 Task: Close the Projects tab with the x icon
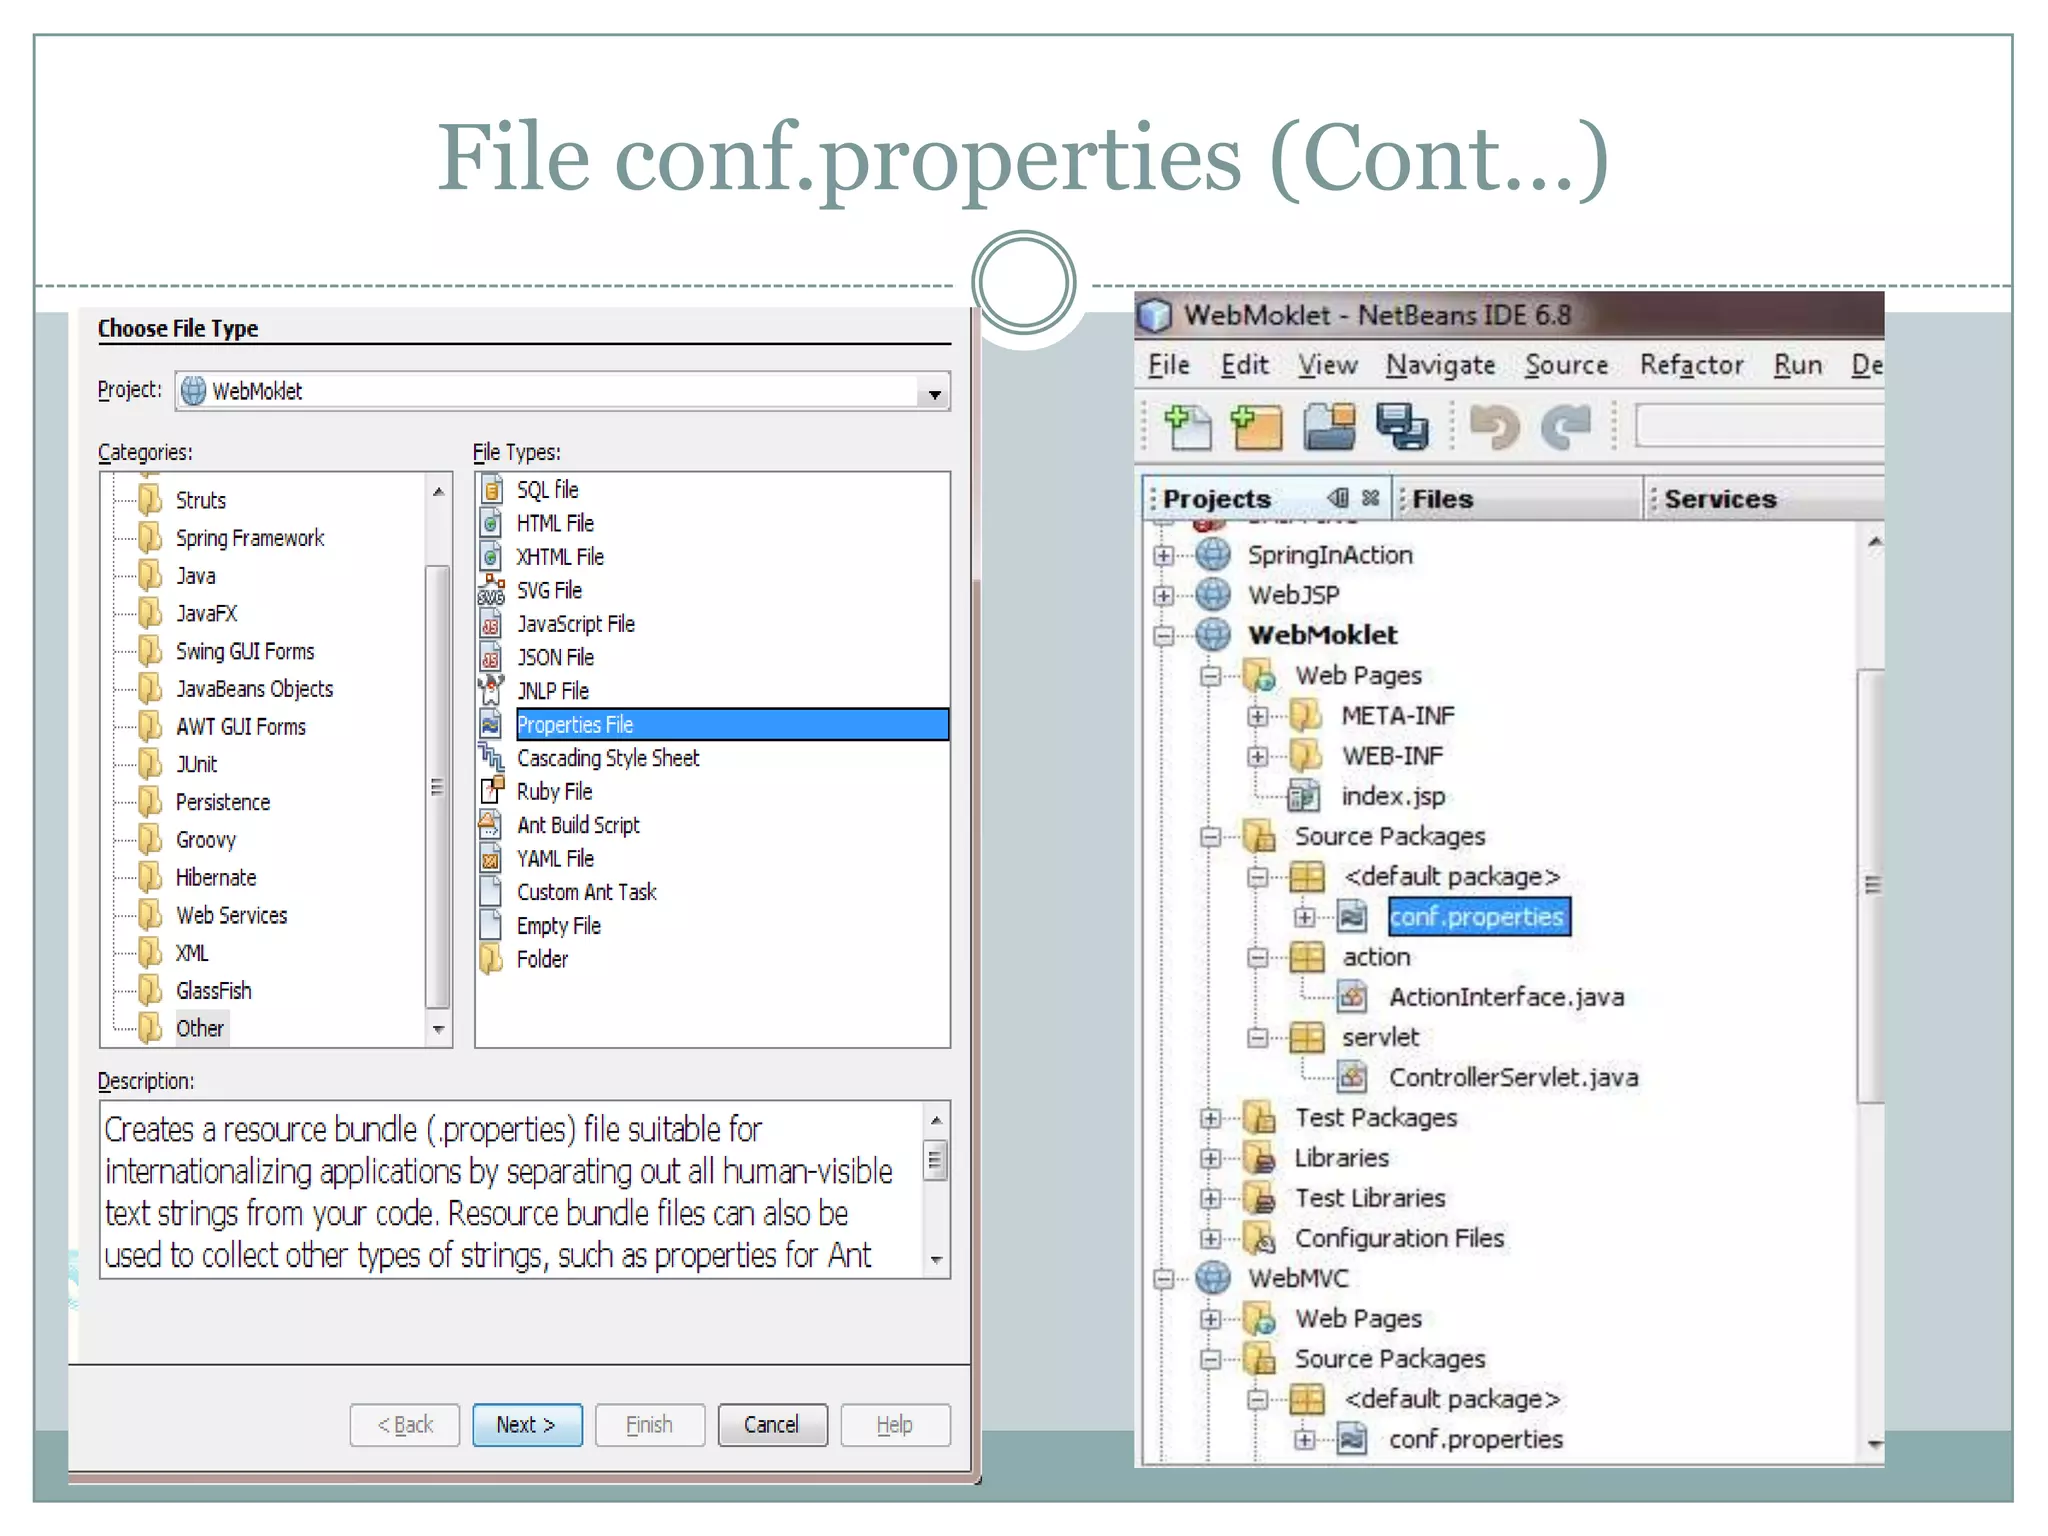pos(1370,497)
